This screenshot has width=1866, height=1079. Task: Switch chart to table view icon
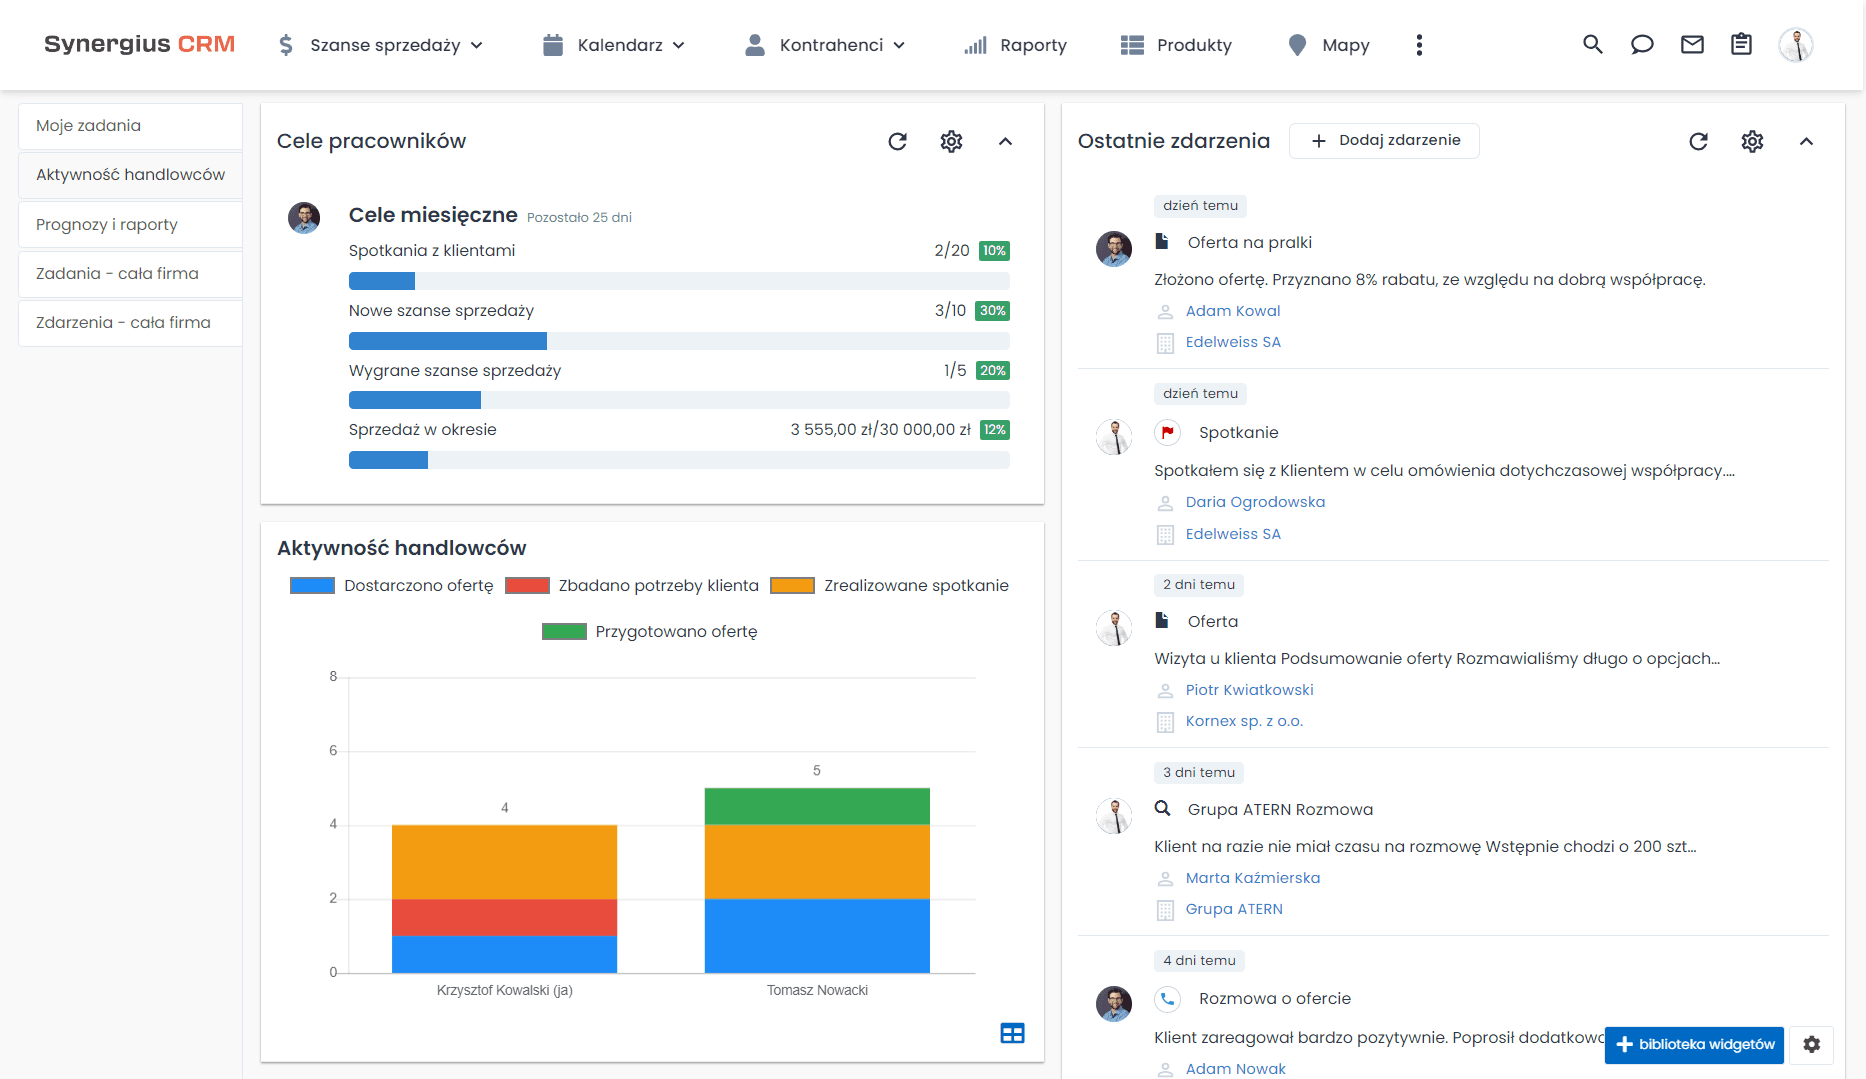click(x=1012, y=1034)
